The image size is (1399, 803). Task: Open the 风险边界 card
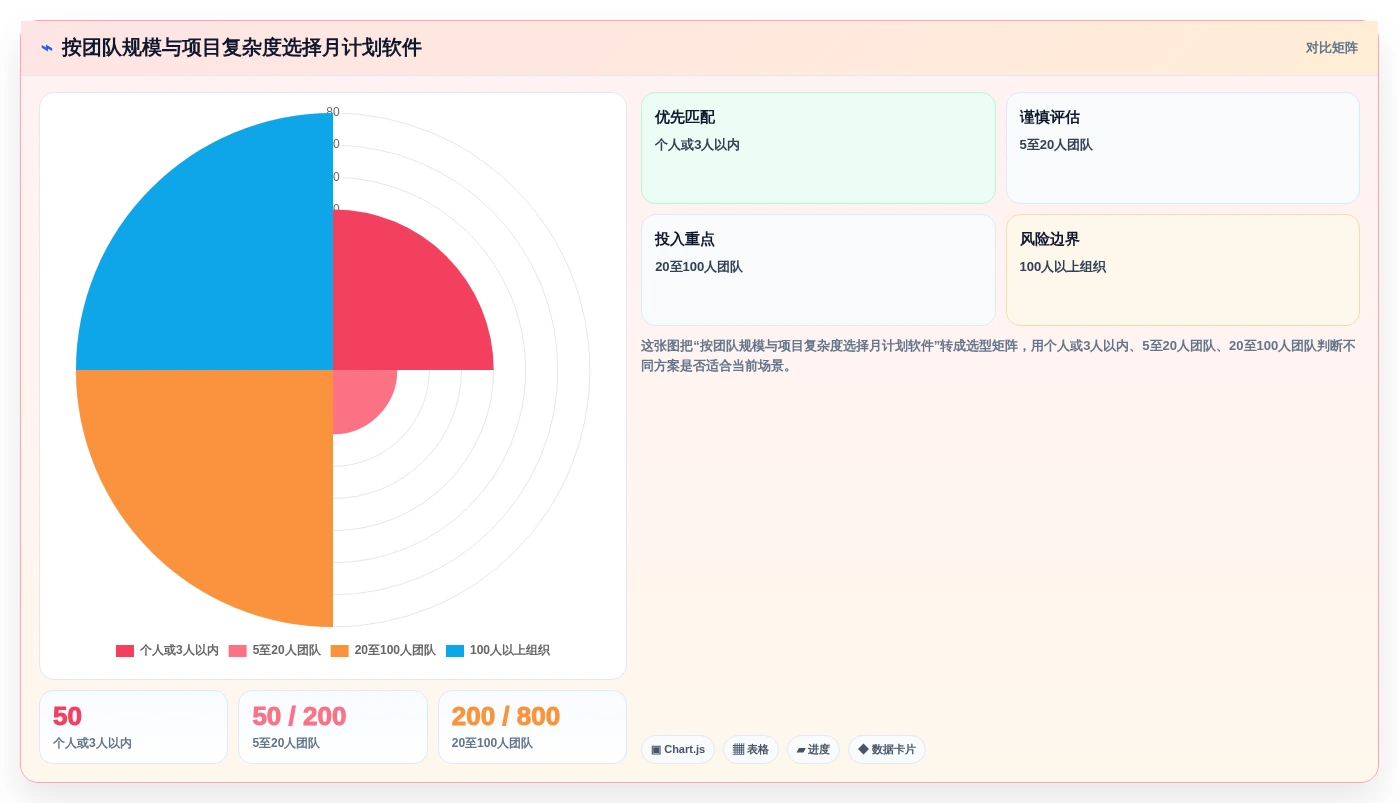1183,270
